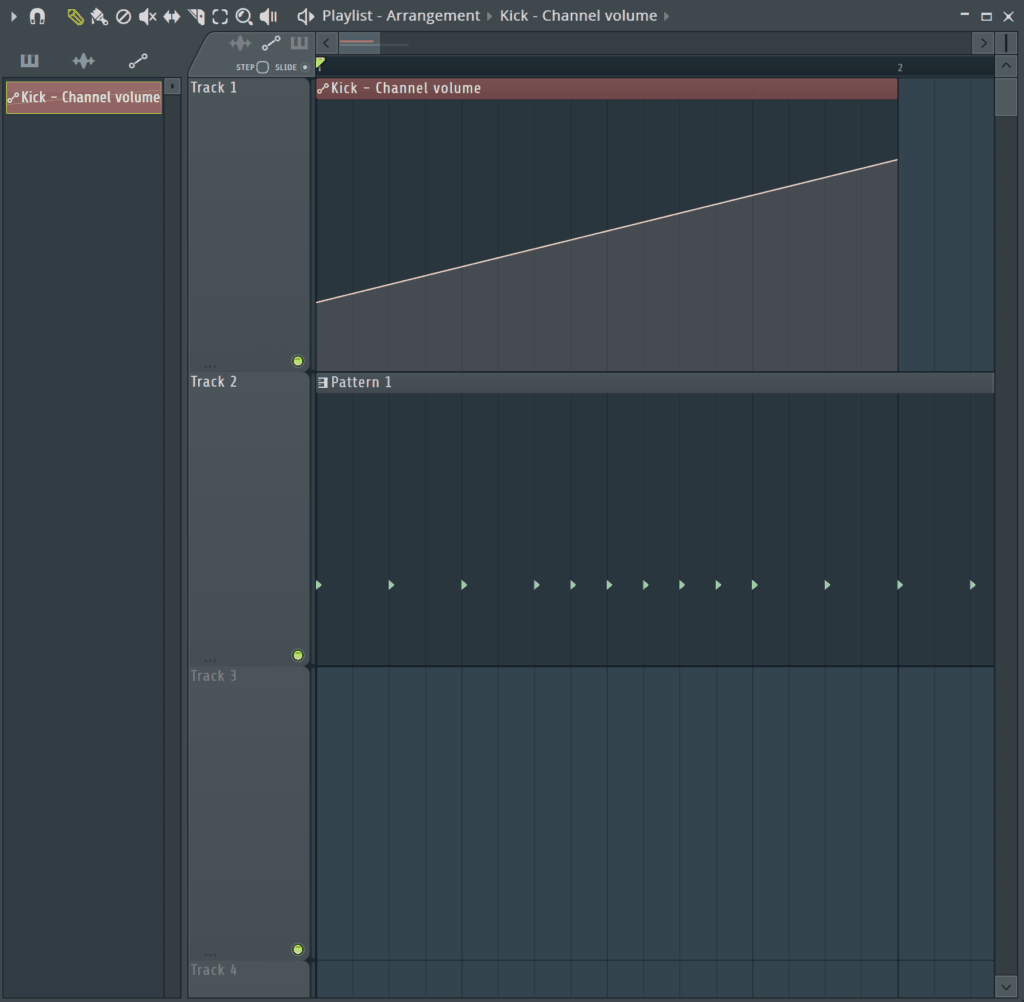Select the Paint brush tool

click(x=99, y=16)
